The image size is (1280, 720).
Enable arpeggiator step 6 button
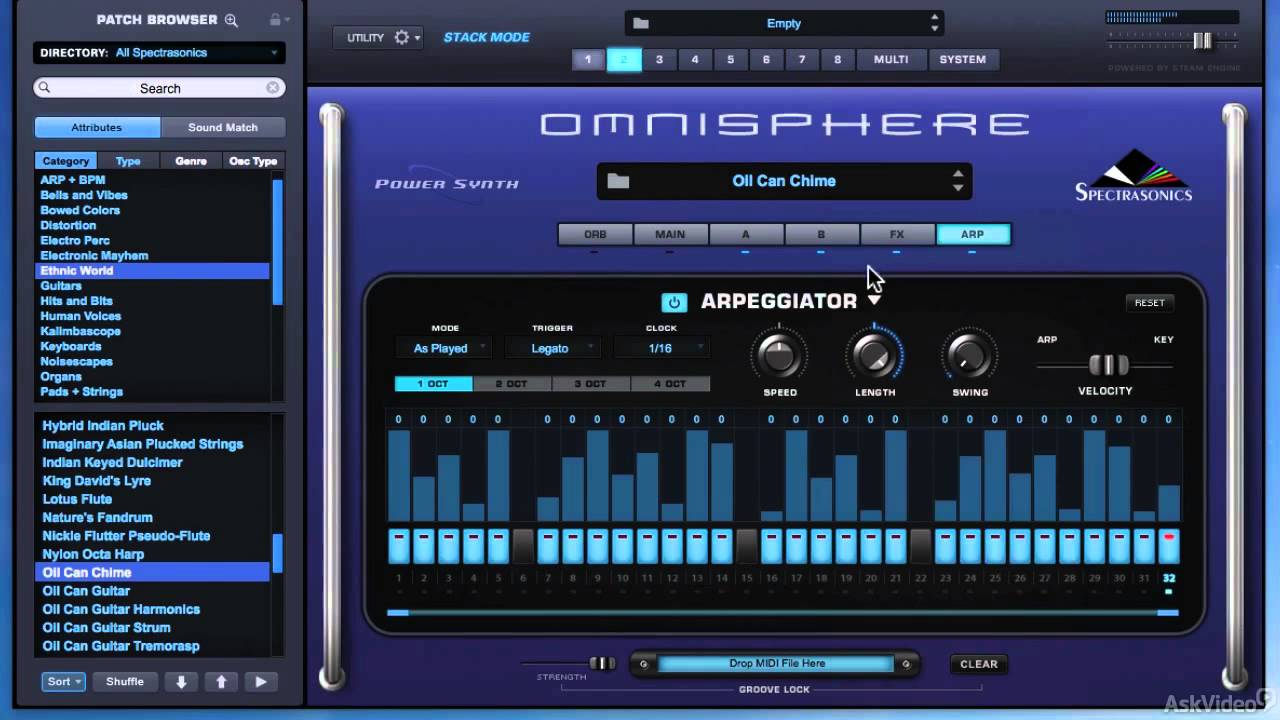(523, 547)
